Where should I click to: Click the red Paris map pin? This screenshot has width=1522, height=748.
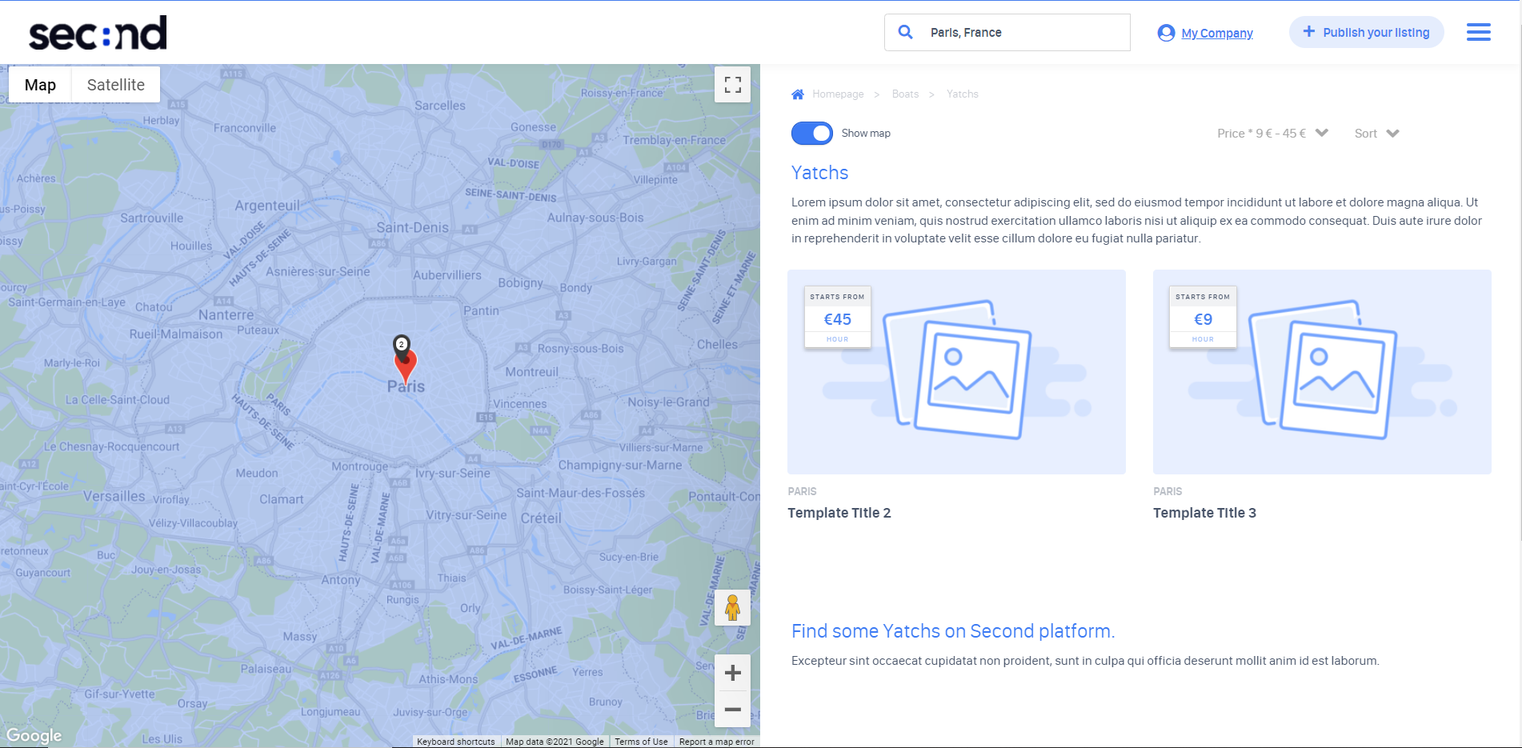(x=405, y=365)
